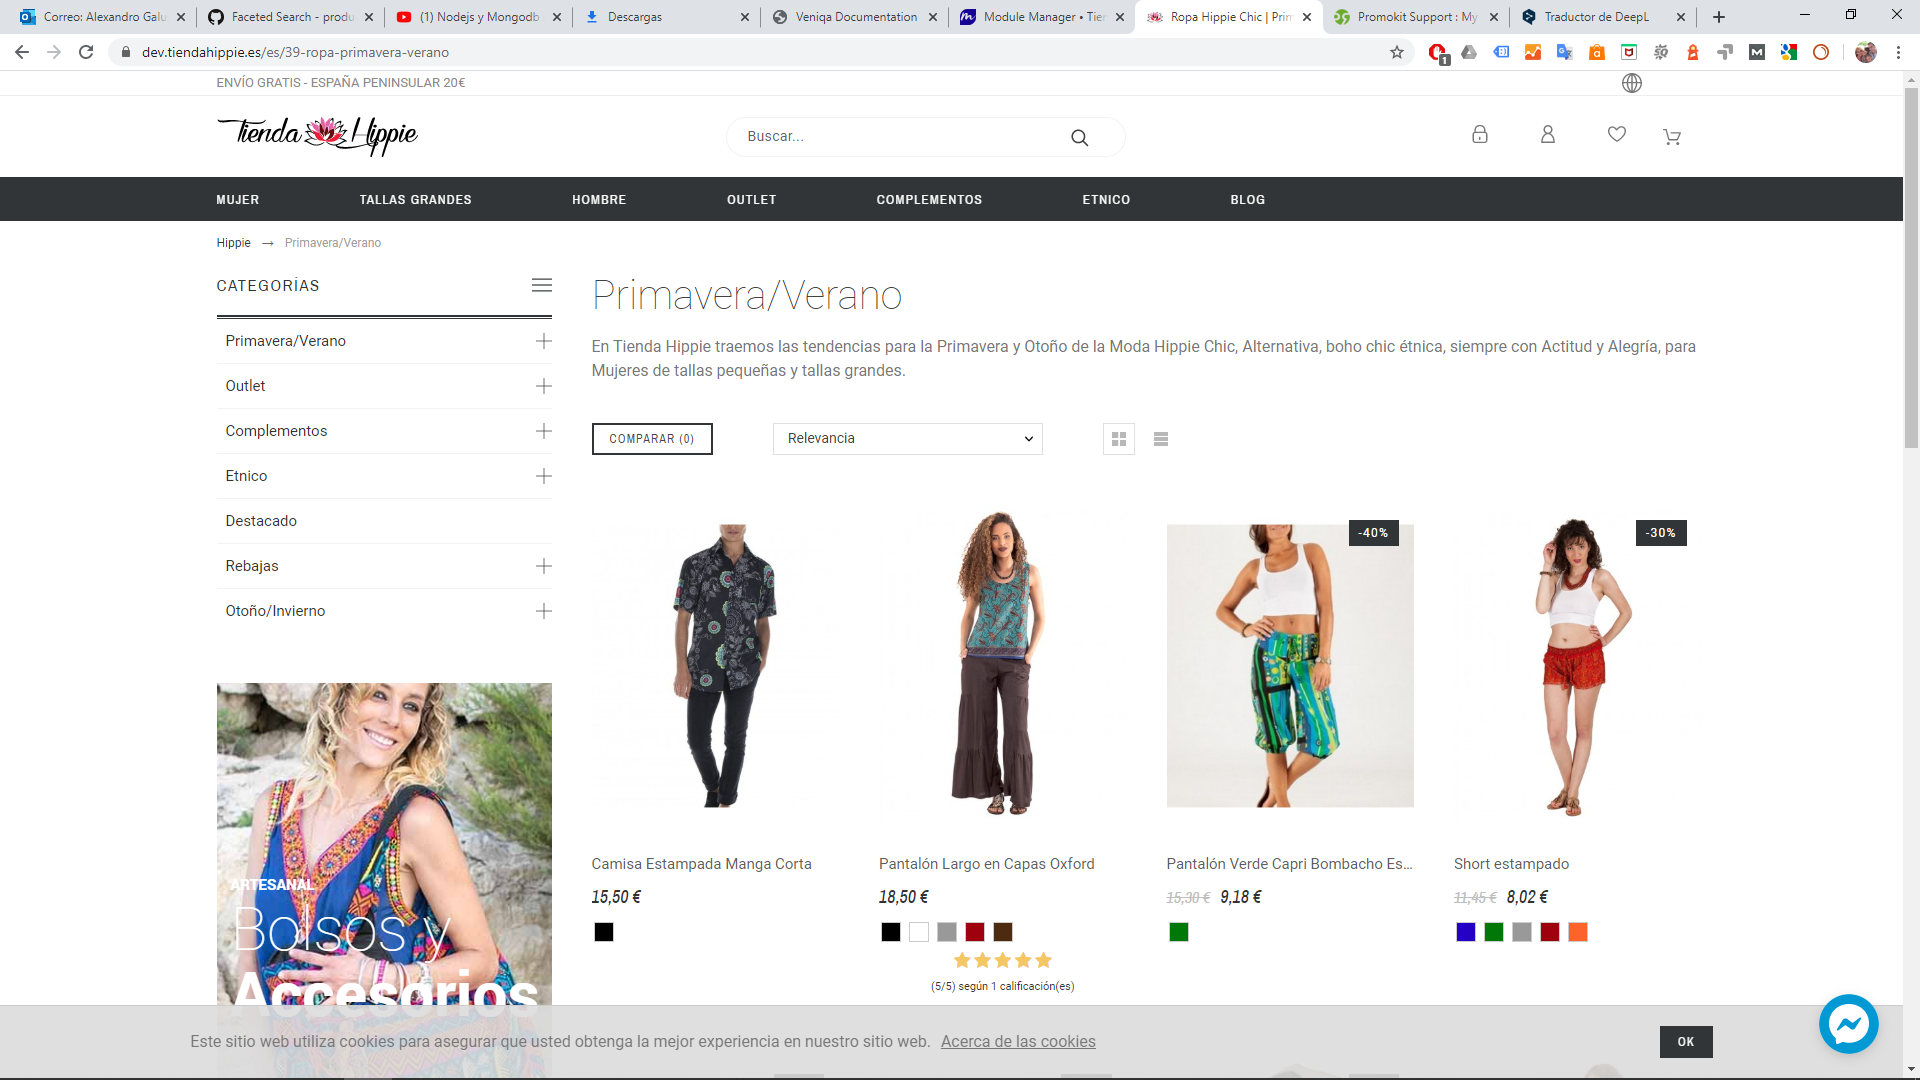Open the globe language selector

[x=1632, y=83]
